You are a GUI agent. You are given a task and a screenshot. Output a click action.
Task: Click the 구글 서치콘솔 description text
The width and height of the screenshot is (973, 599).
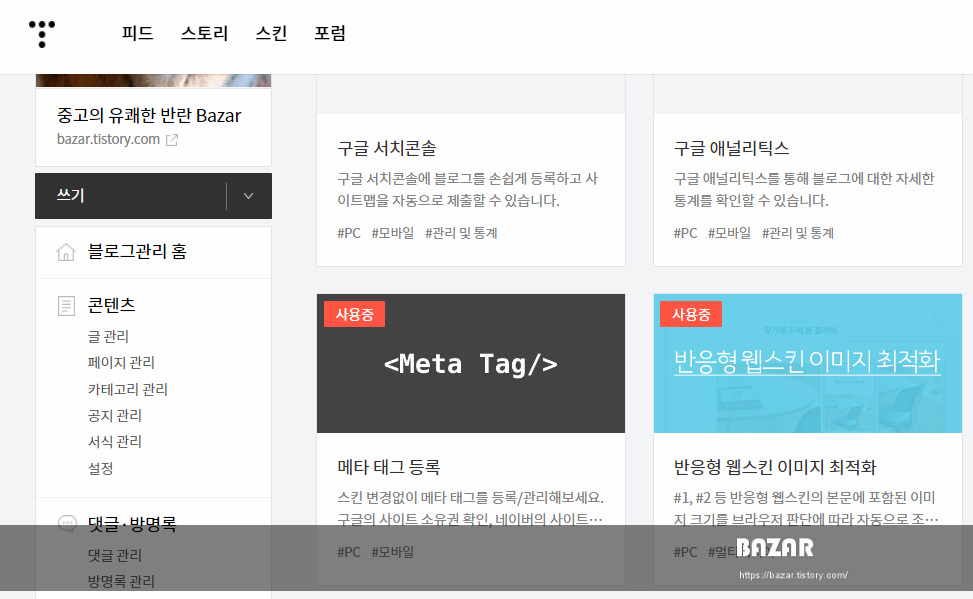pyautogui.click(x=467, y=189)
